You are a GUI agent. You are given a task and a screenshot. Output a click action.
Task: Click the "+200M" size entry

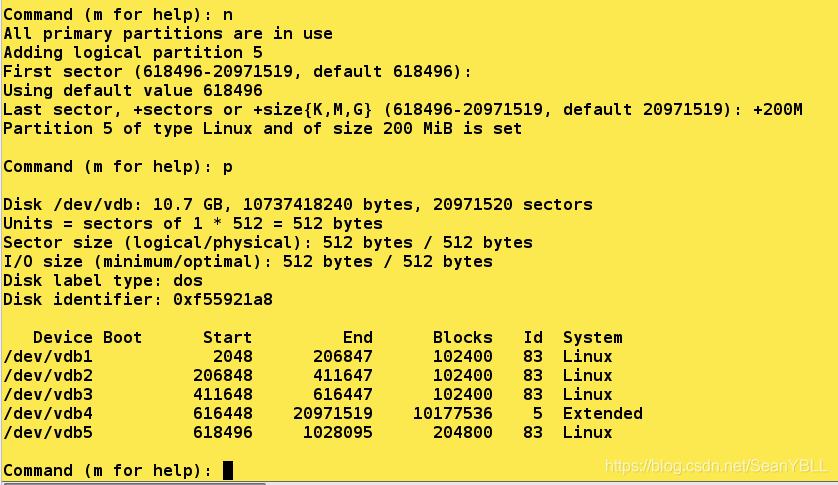pyautogui.click(x=778, y=110)
